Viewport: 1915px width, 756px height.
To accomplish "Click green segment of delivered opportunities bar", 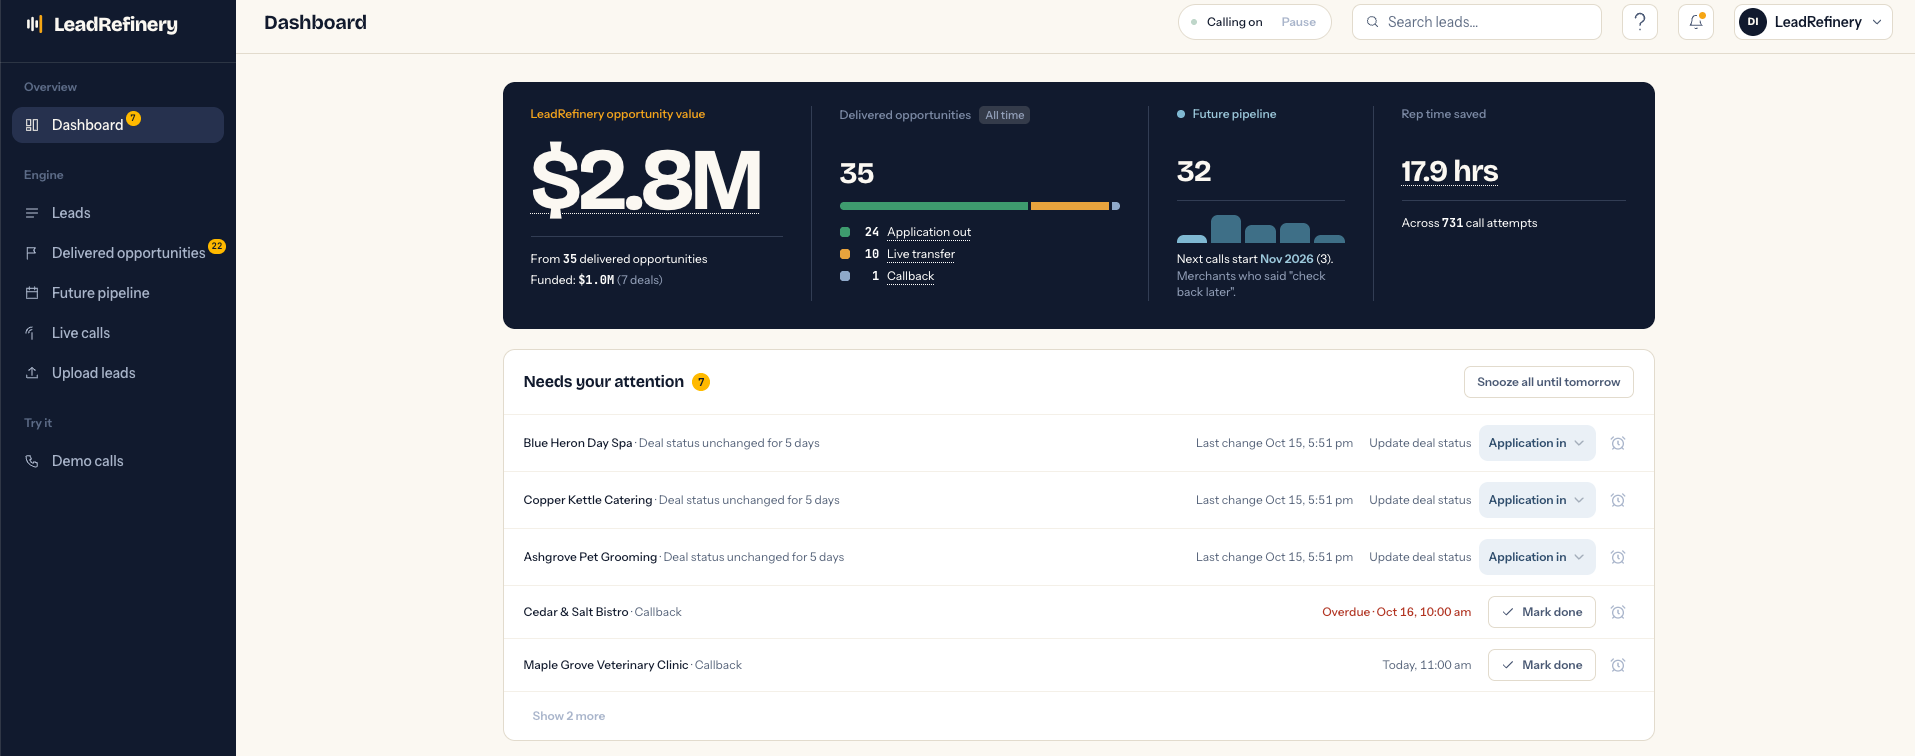I will [934, 206].
